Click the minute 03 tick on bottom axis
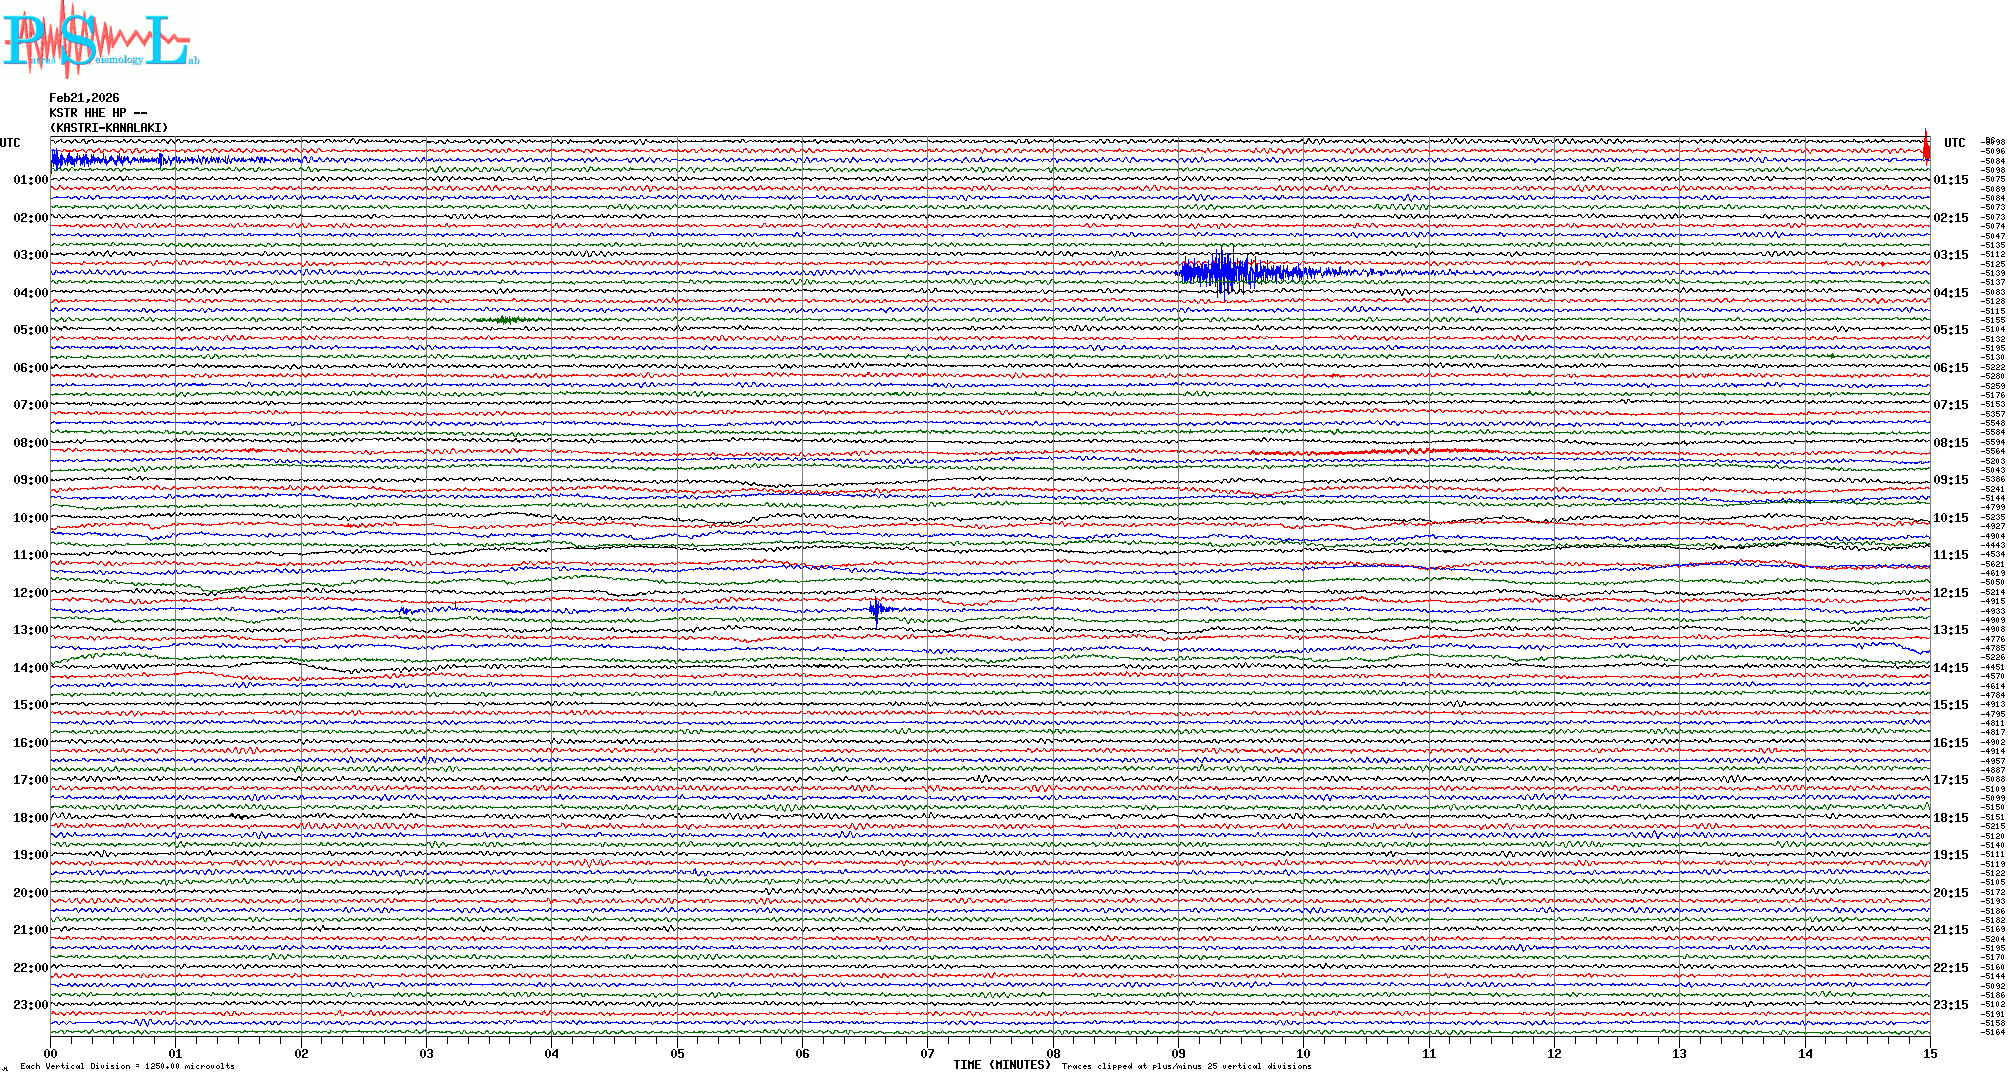Image resolution: width=2010 pixels, height=1080 pixels. [427, 1053]
